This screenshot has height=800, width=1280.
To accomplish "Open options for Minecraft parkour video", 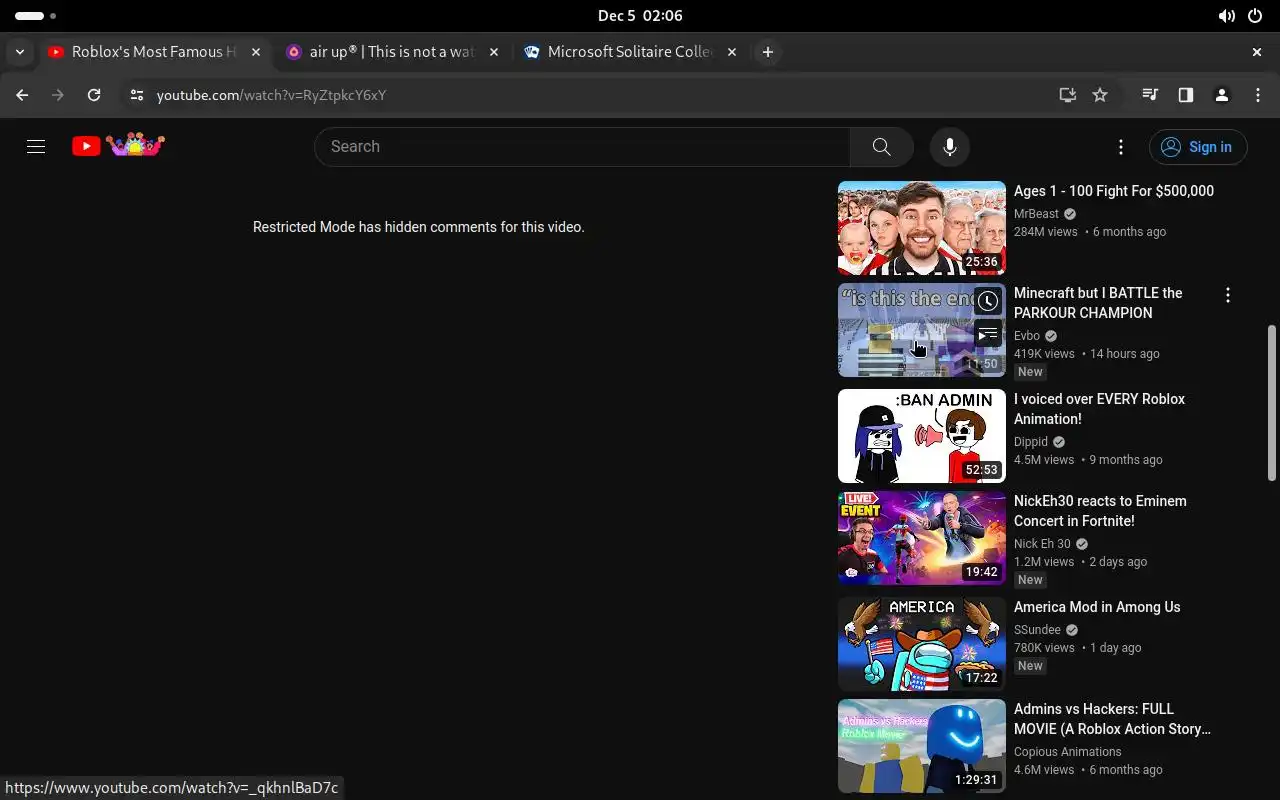I will tap(1227, 295).
